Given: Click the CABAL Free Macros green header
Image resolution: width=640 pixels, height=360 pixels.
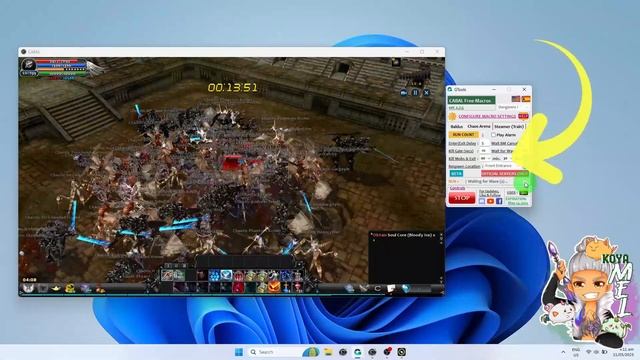Looking at the screenshot, I should pos(471,100).
